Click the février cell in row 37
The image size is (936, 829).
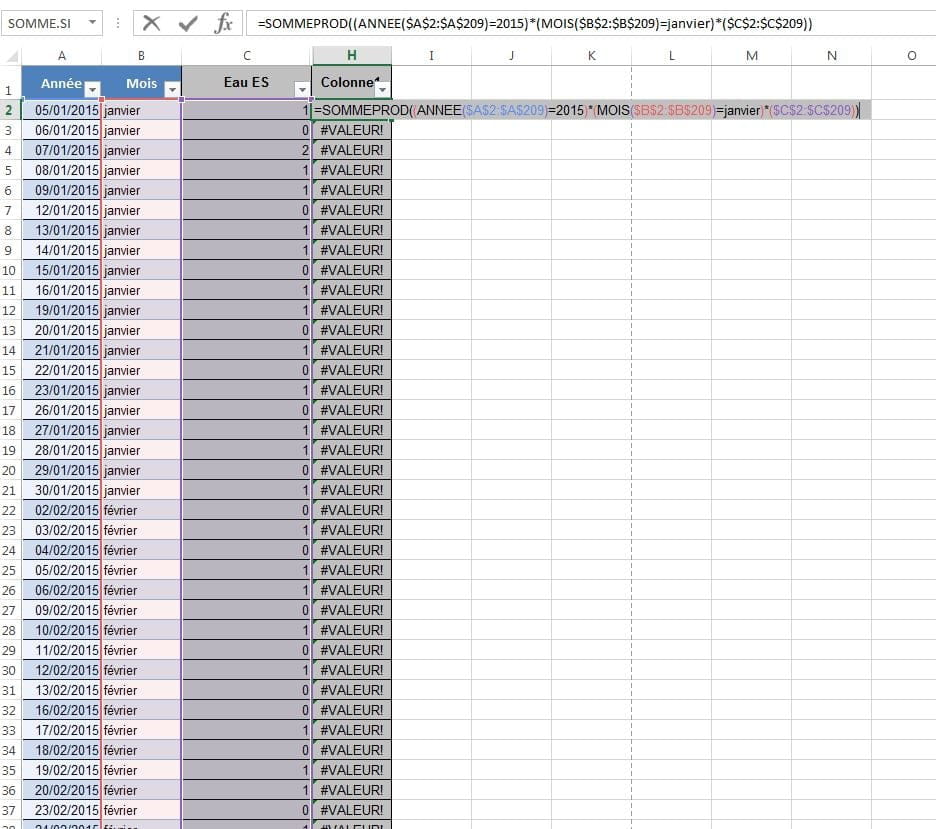pos(141,810)
